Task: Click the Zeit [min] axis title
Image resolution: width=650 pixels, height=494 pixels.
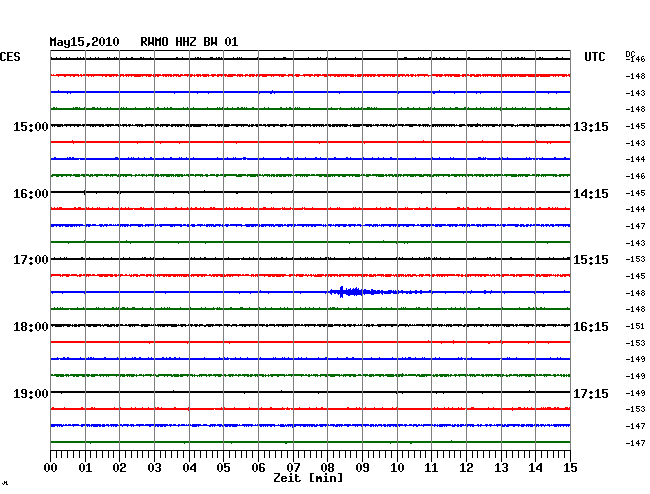Action: click(308, 478)
